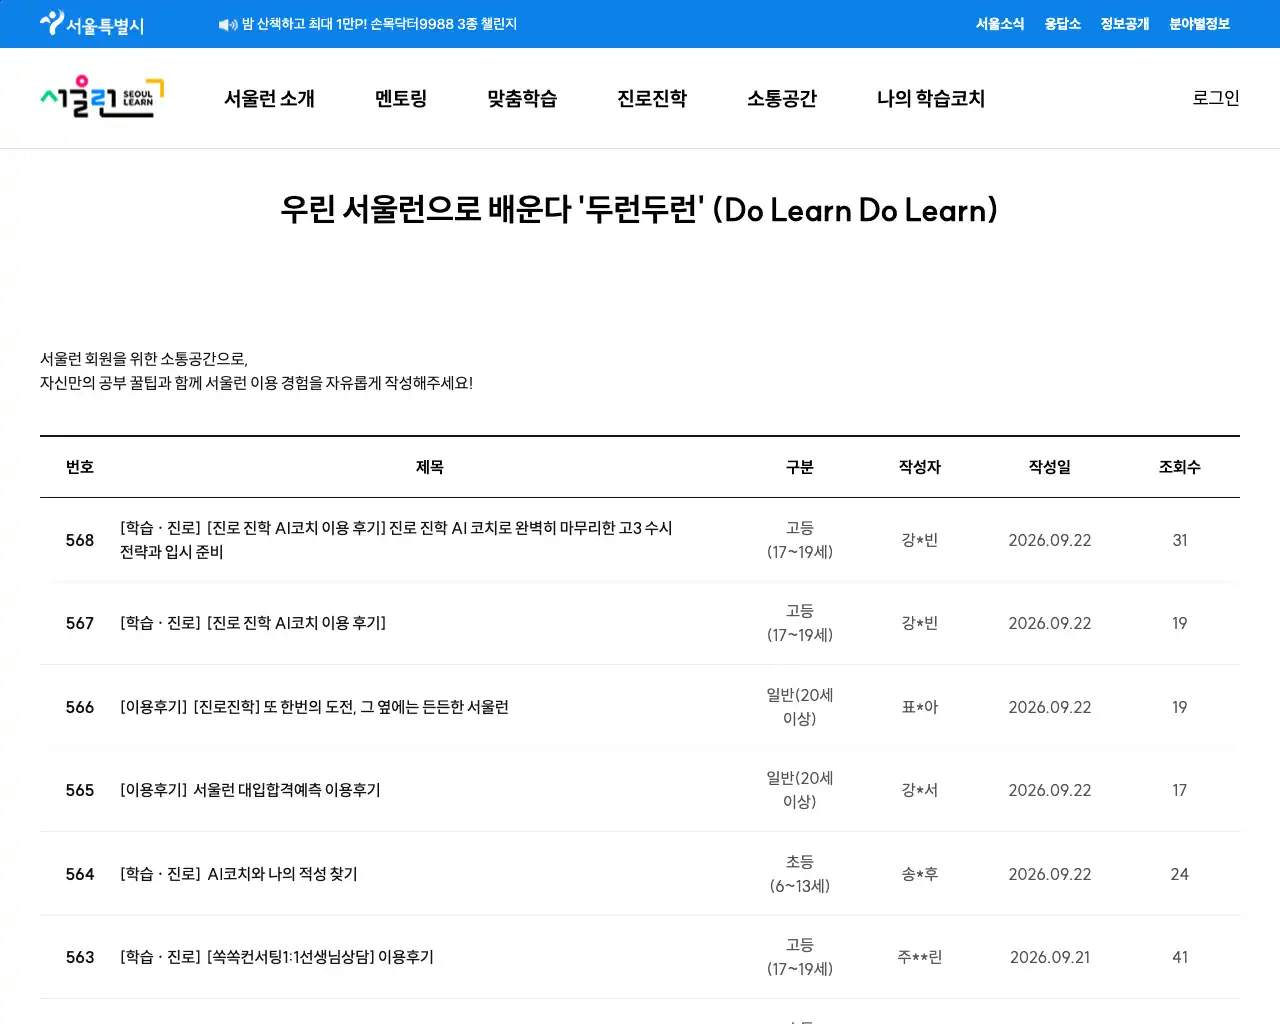Image resolution: width=1280 pixels, height=1024 pixels.
Task: Click author 표*아 in row 566
Action: click(x=920, y=707)
